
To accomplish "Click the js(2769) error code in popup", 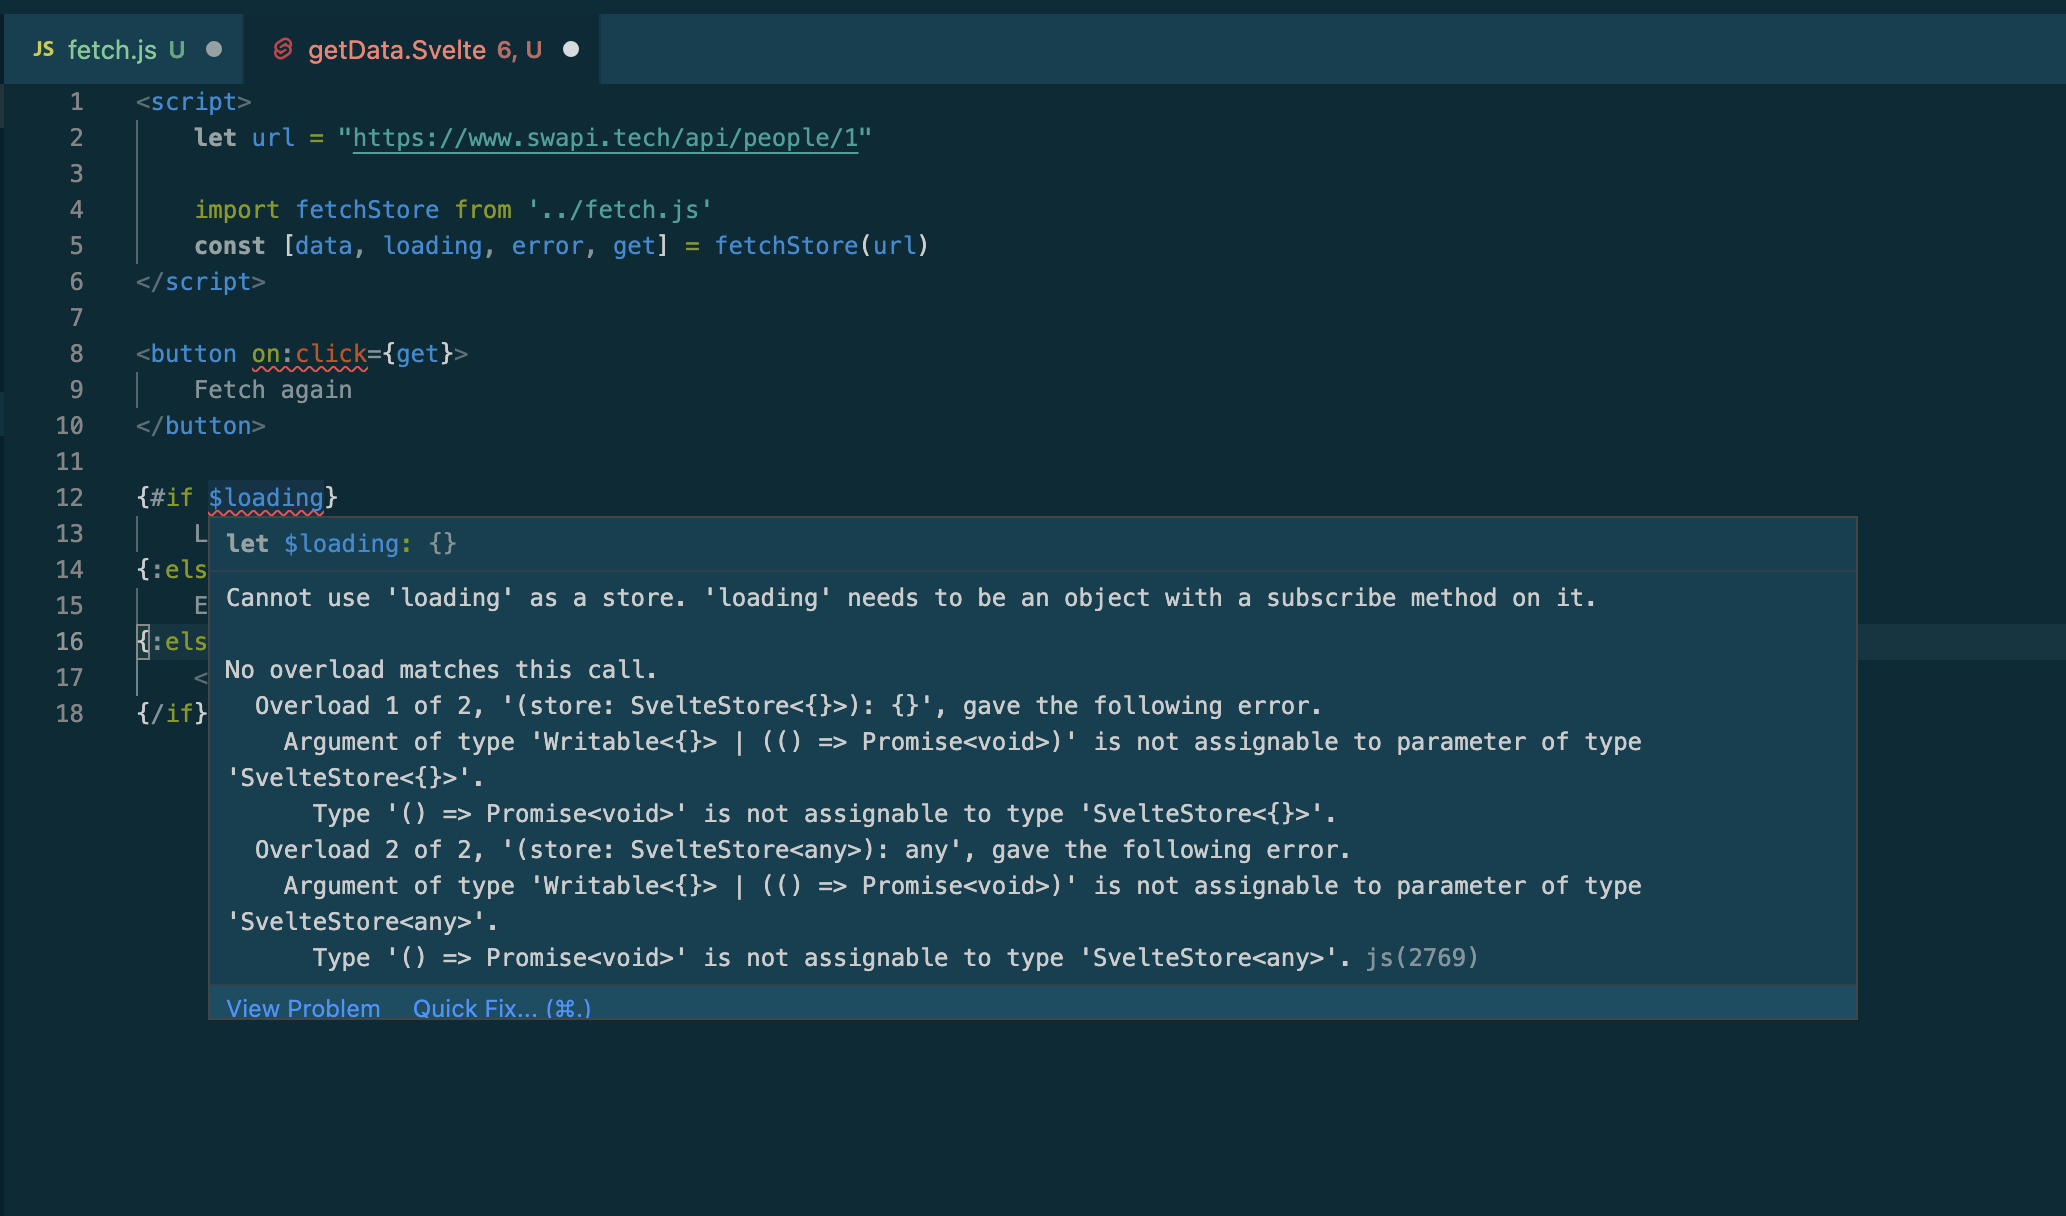I will point(1422,958).
